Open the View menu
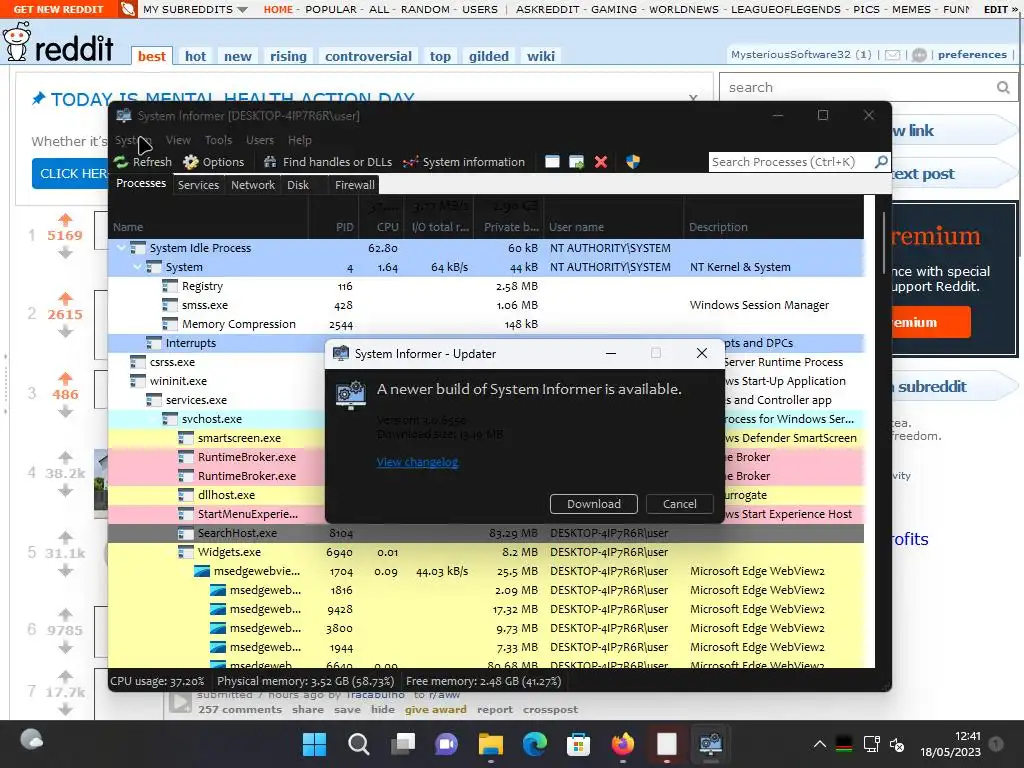 click(178, 140)
